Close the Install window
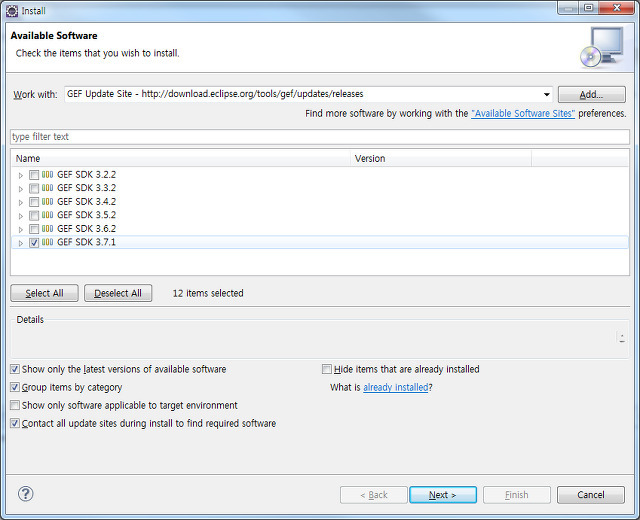 tap(617, 7)
